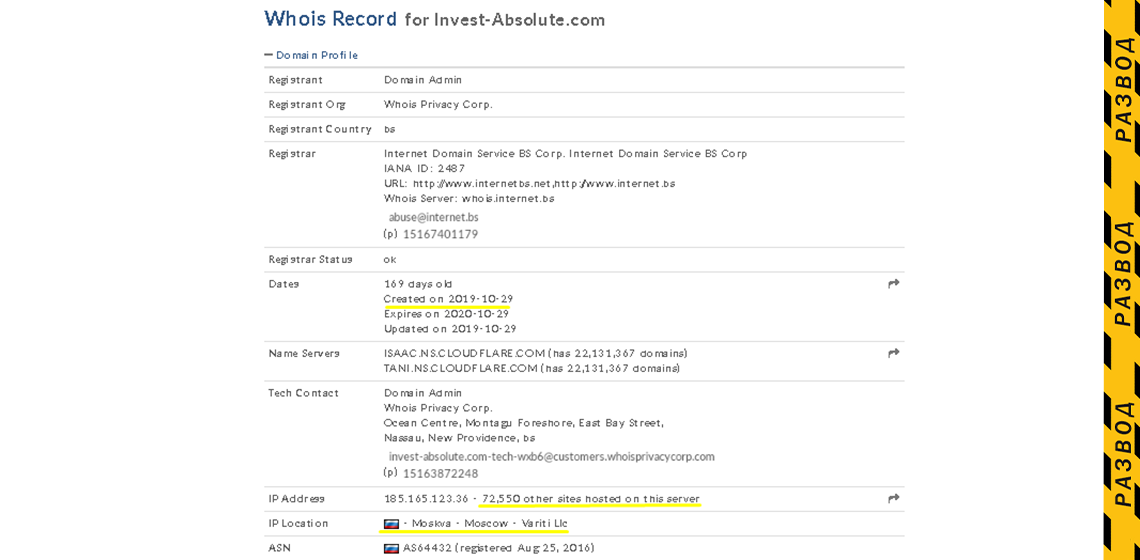Click 'Updated on 2019-10-29' date
The width and height of the screenshot is (1140, 560).
pos(450,329)
